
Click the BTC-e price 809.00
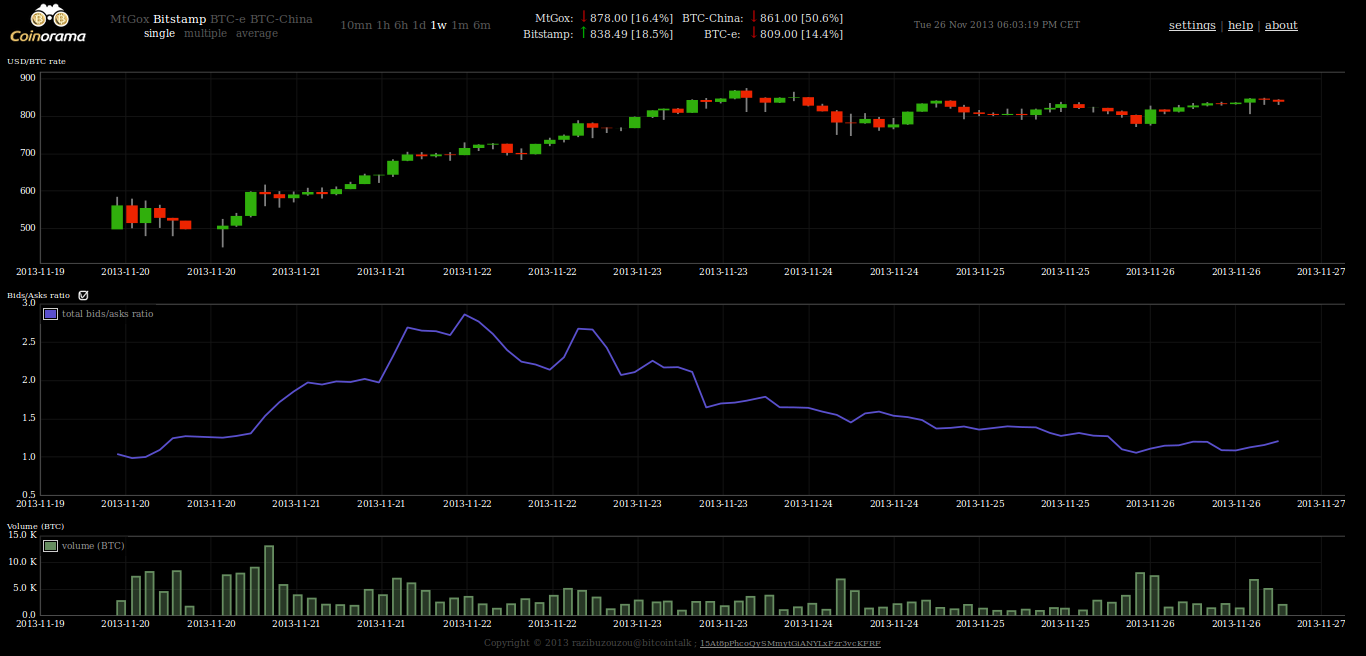[778, 34]
